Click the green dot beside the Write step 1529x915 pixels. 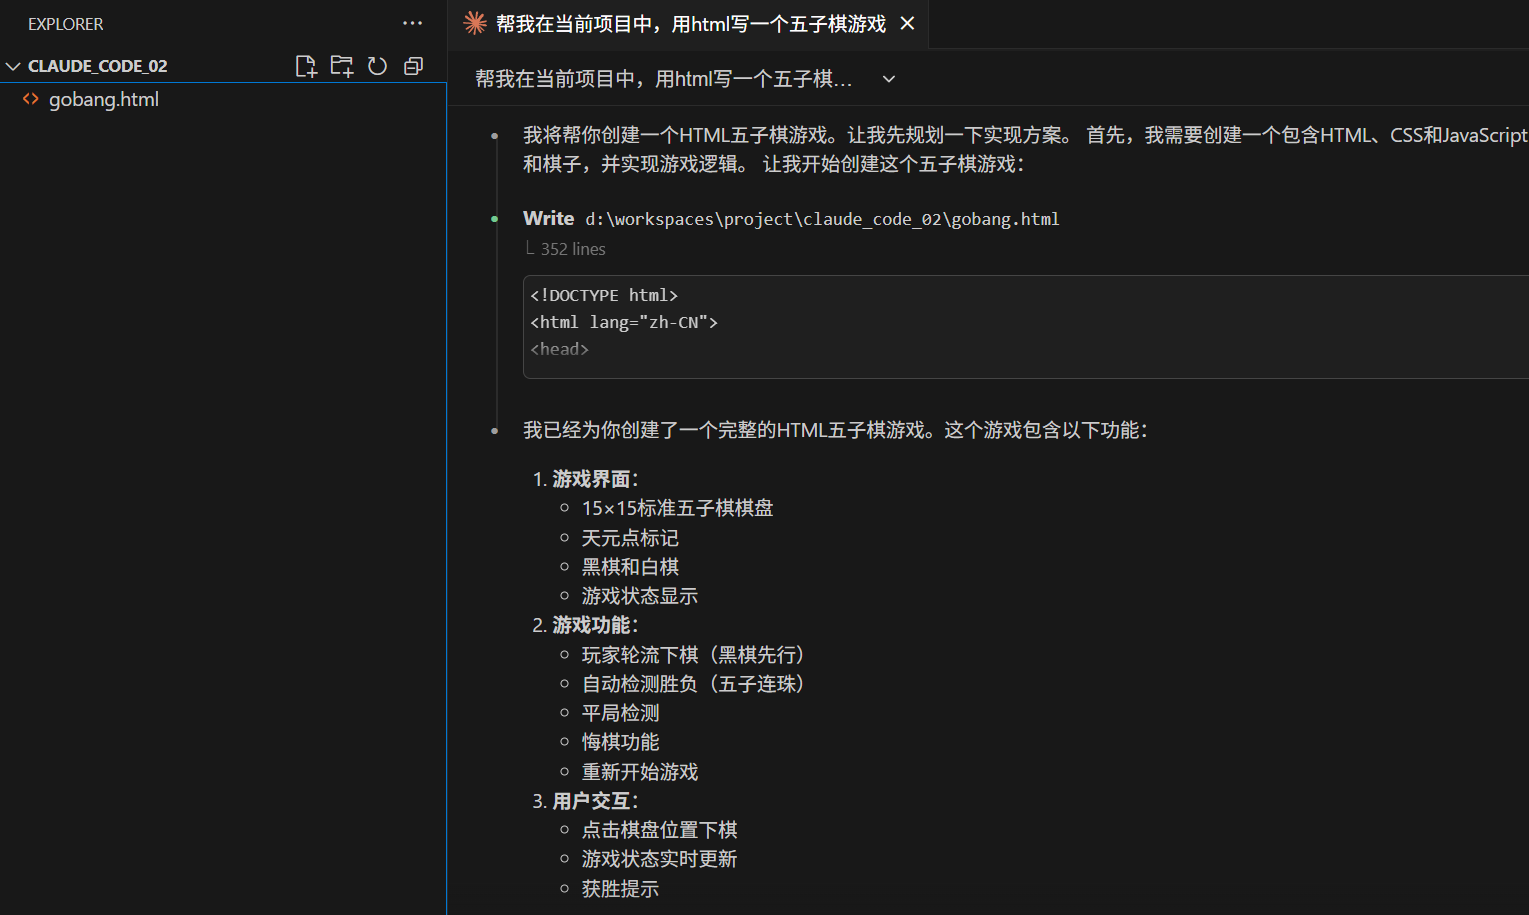tap(495, 218)
